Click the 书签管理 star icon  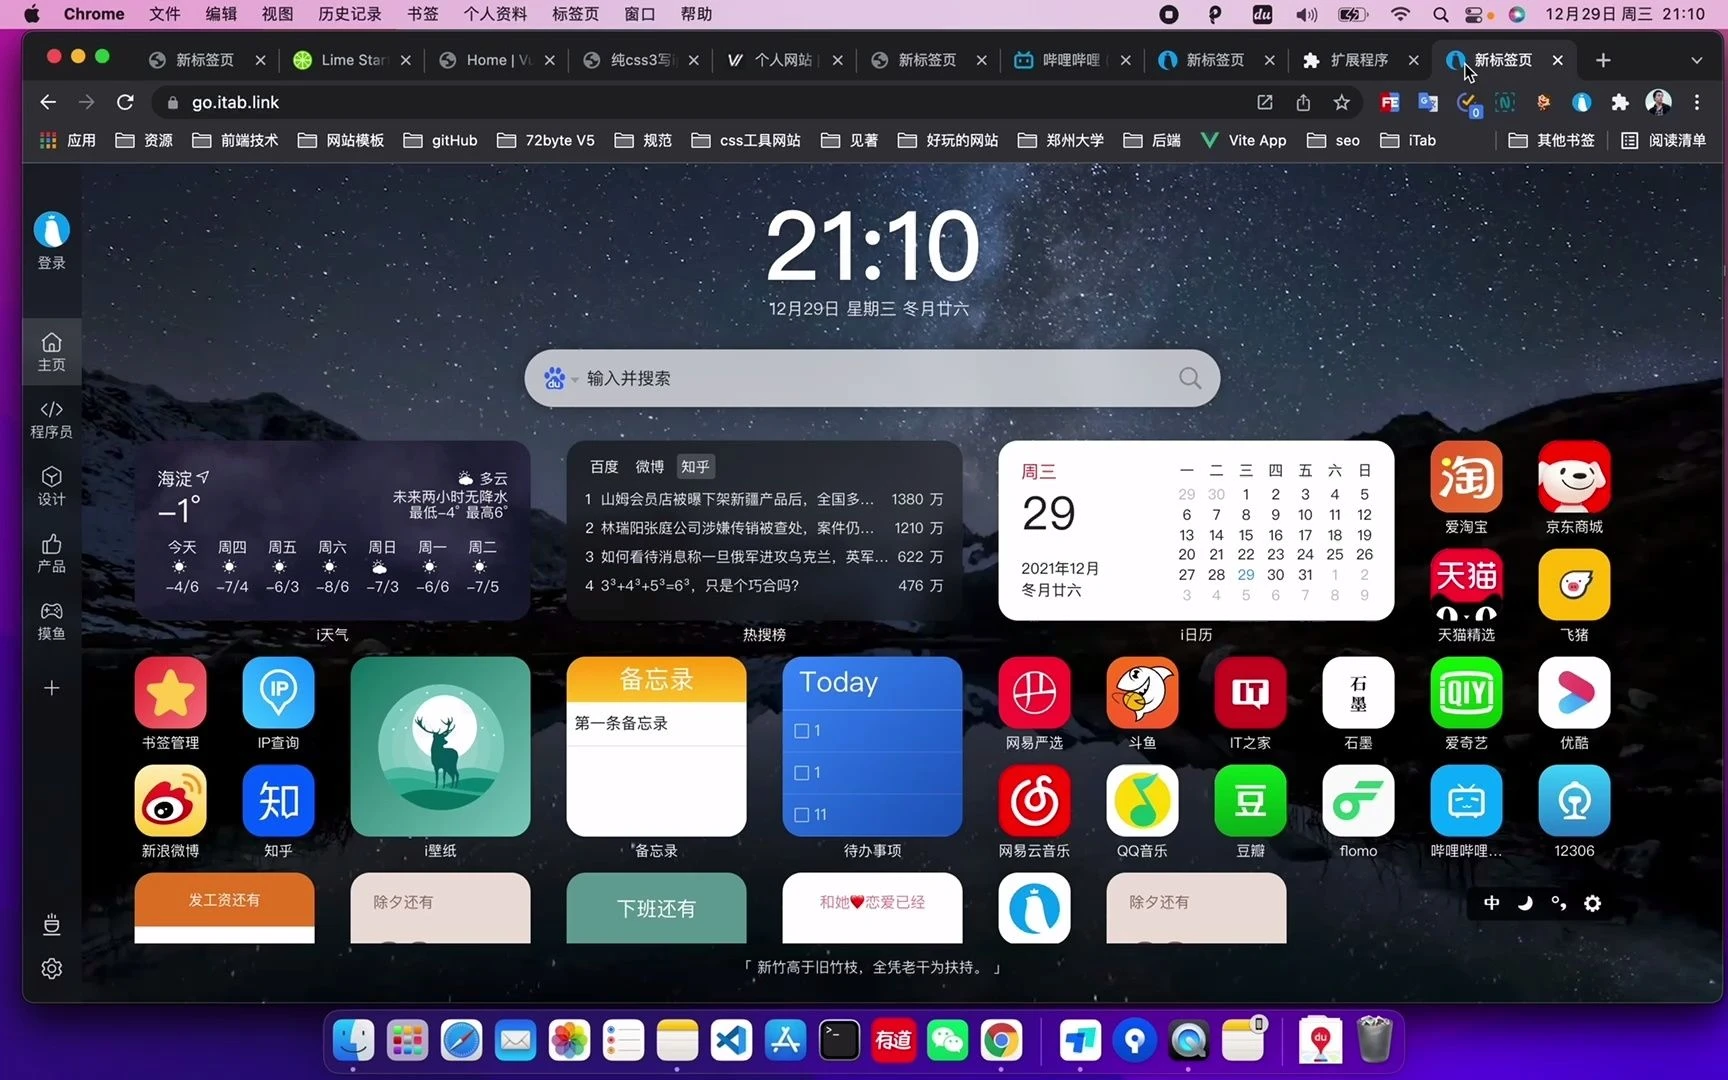(x=170, y=693)
